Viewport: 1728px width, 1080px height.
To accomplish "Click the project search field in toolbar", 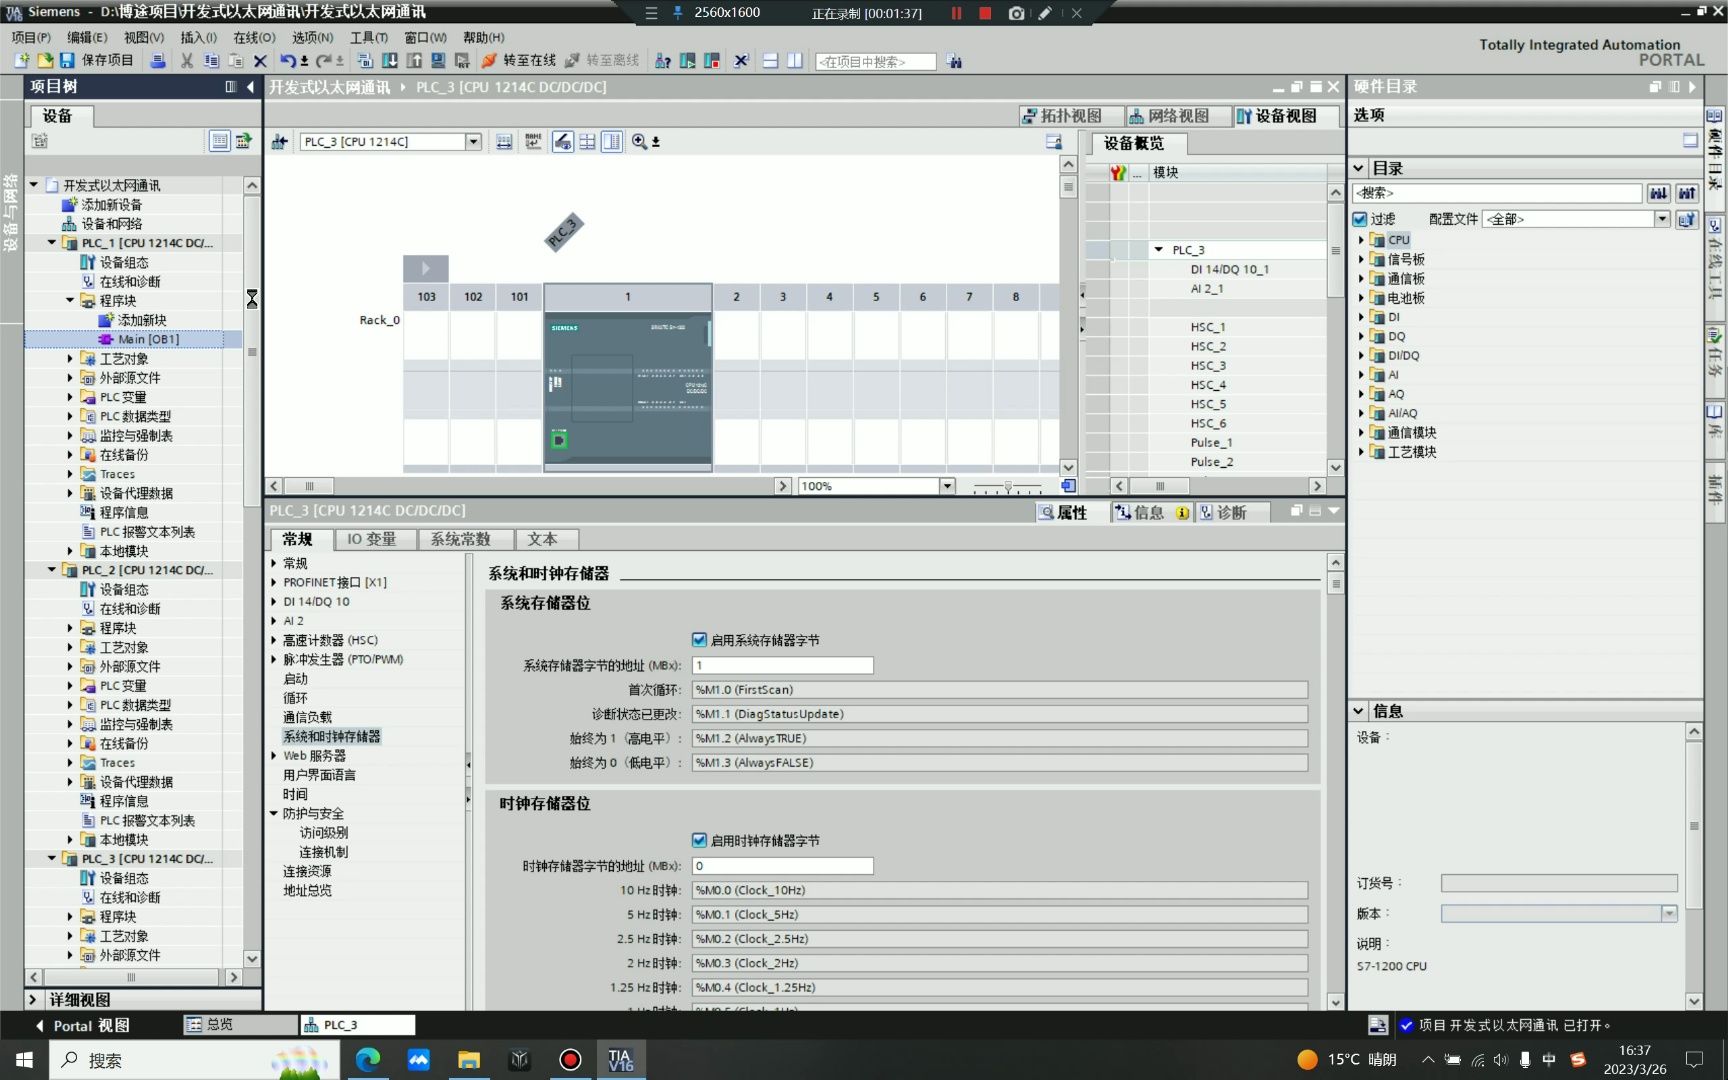I will pos(875,62).
